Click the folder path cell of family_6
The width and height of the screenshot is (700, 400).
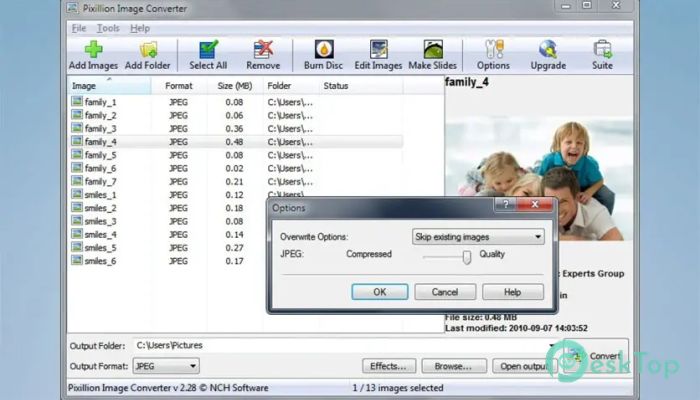pos(290,168)
